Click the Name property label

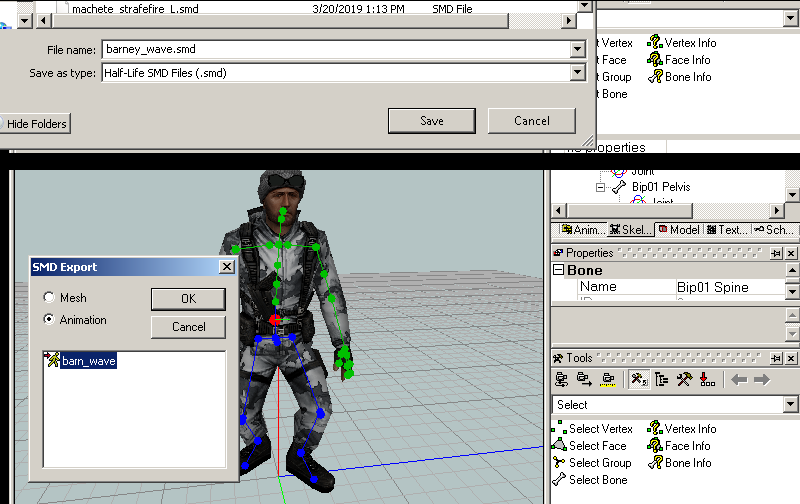point(598,287)
